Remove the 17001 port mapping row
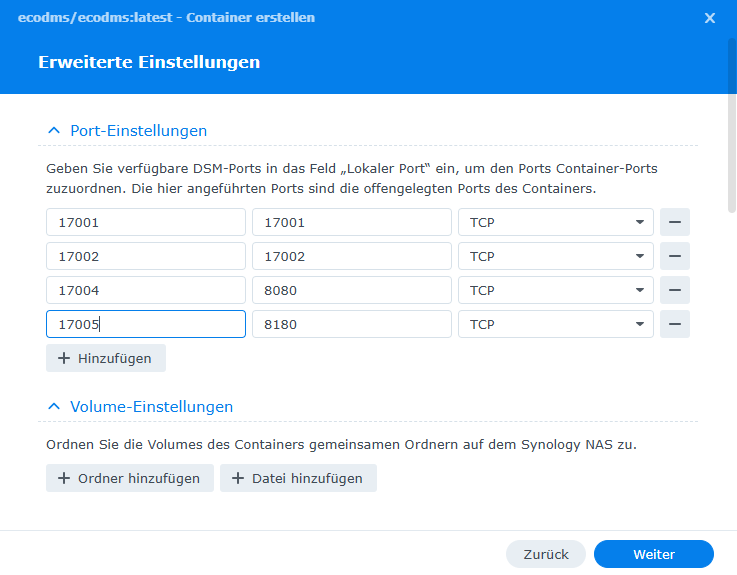737x575 pixels. coord(674,222)
